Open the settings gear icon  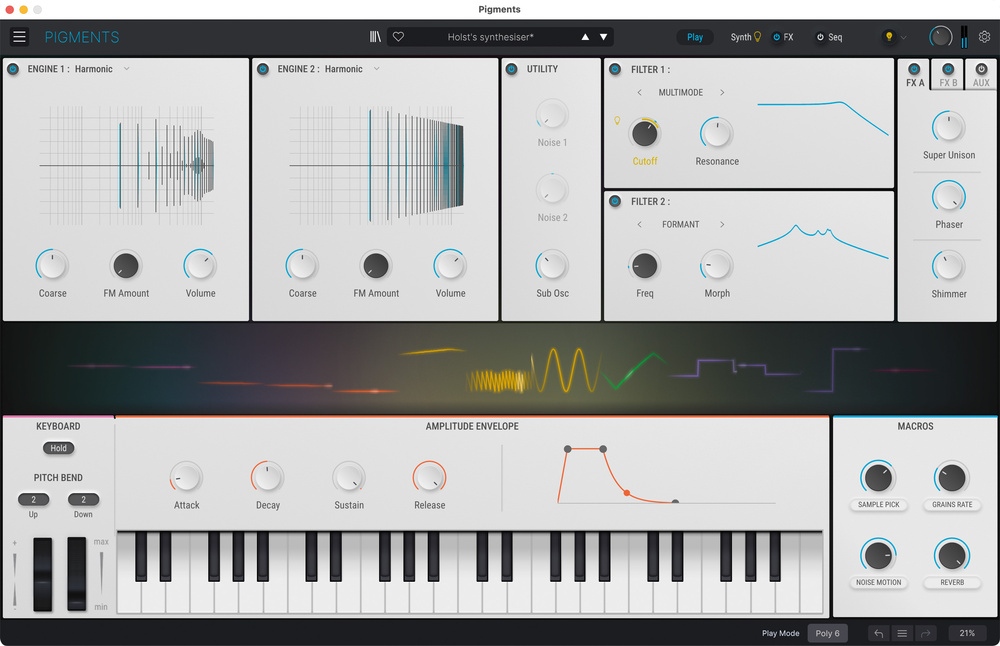pos(984,36)
